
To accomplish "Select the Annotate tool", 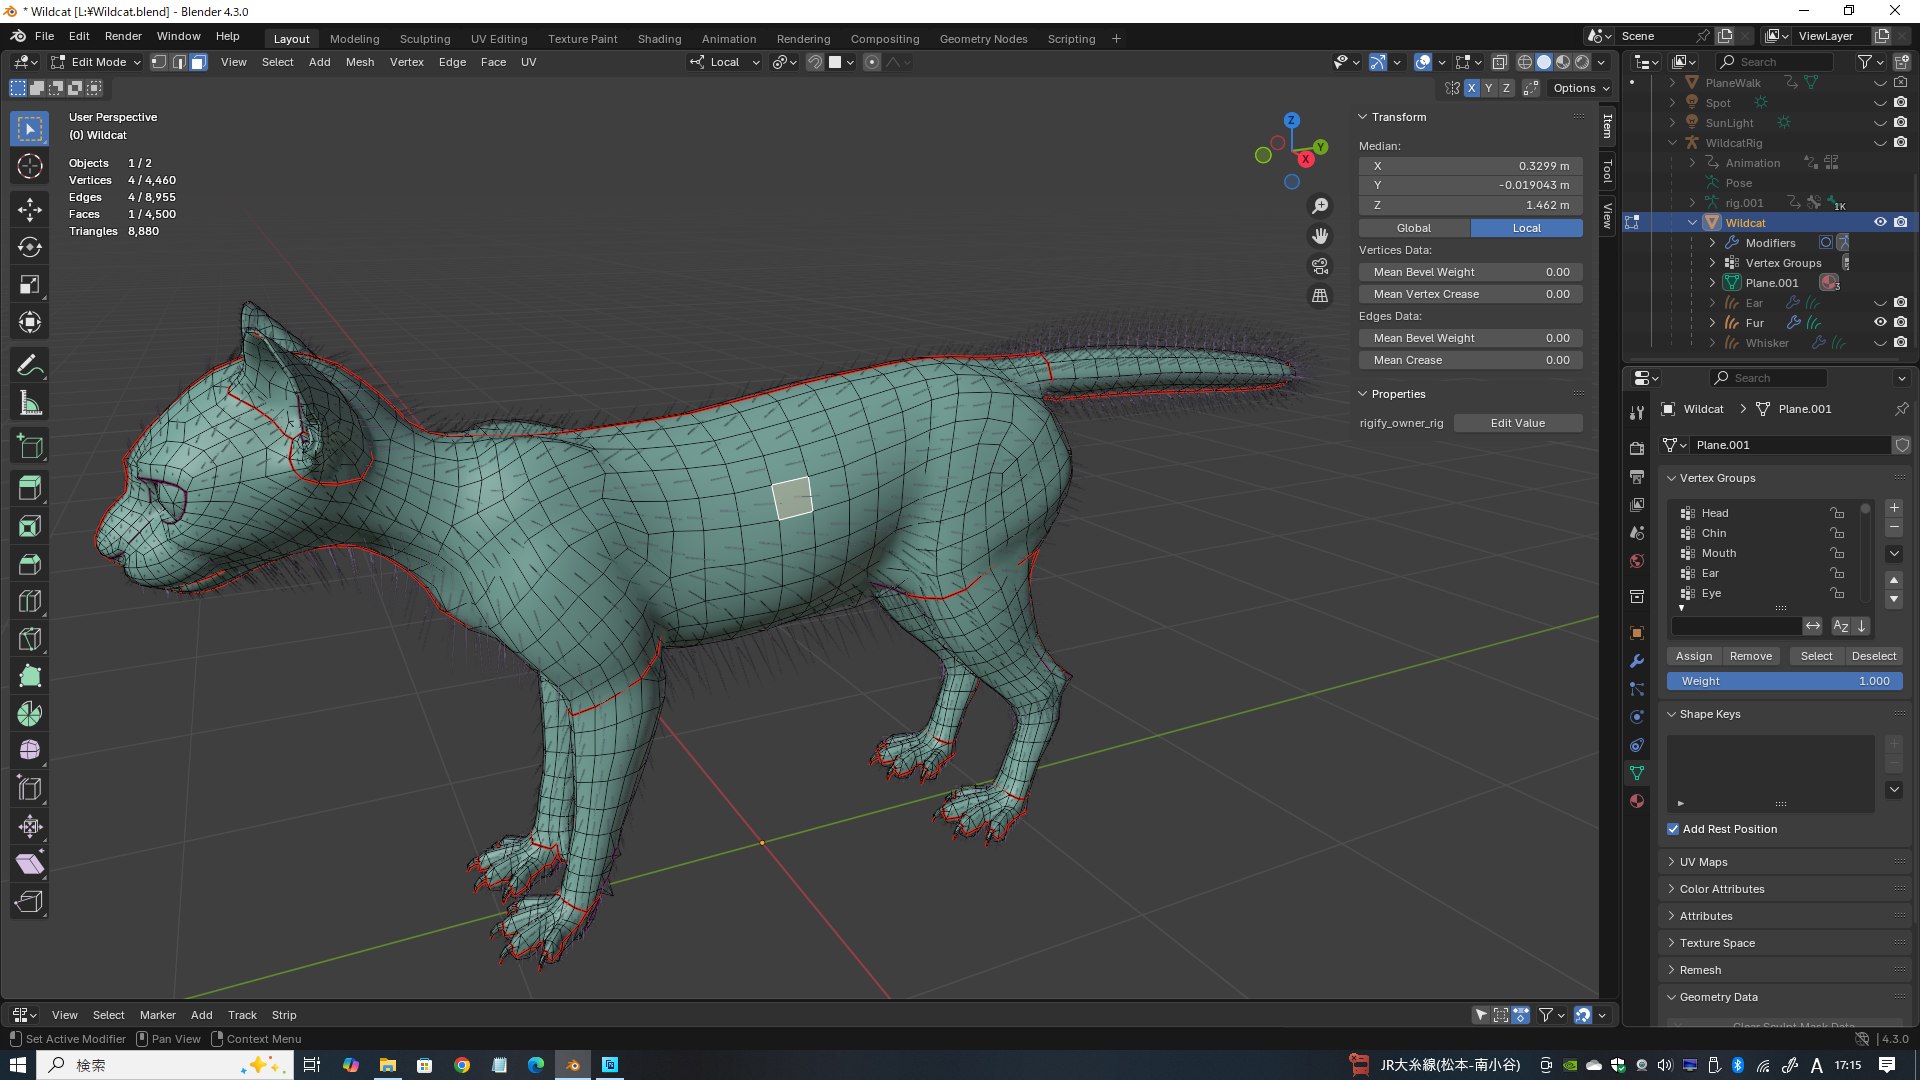I will click(30, 366).
